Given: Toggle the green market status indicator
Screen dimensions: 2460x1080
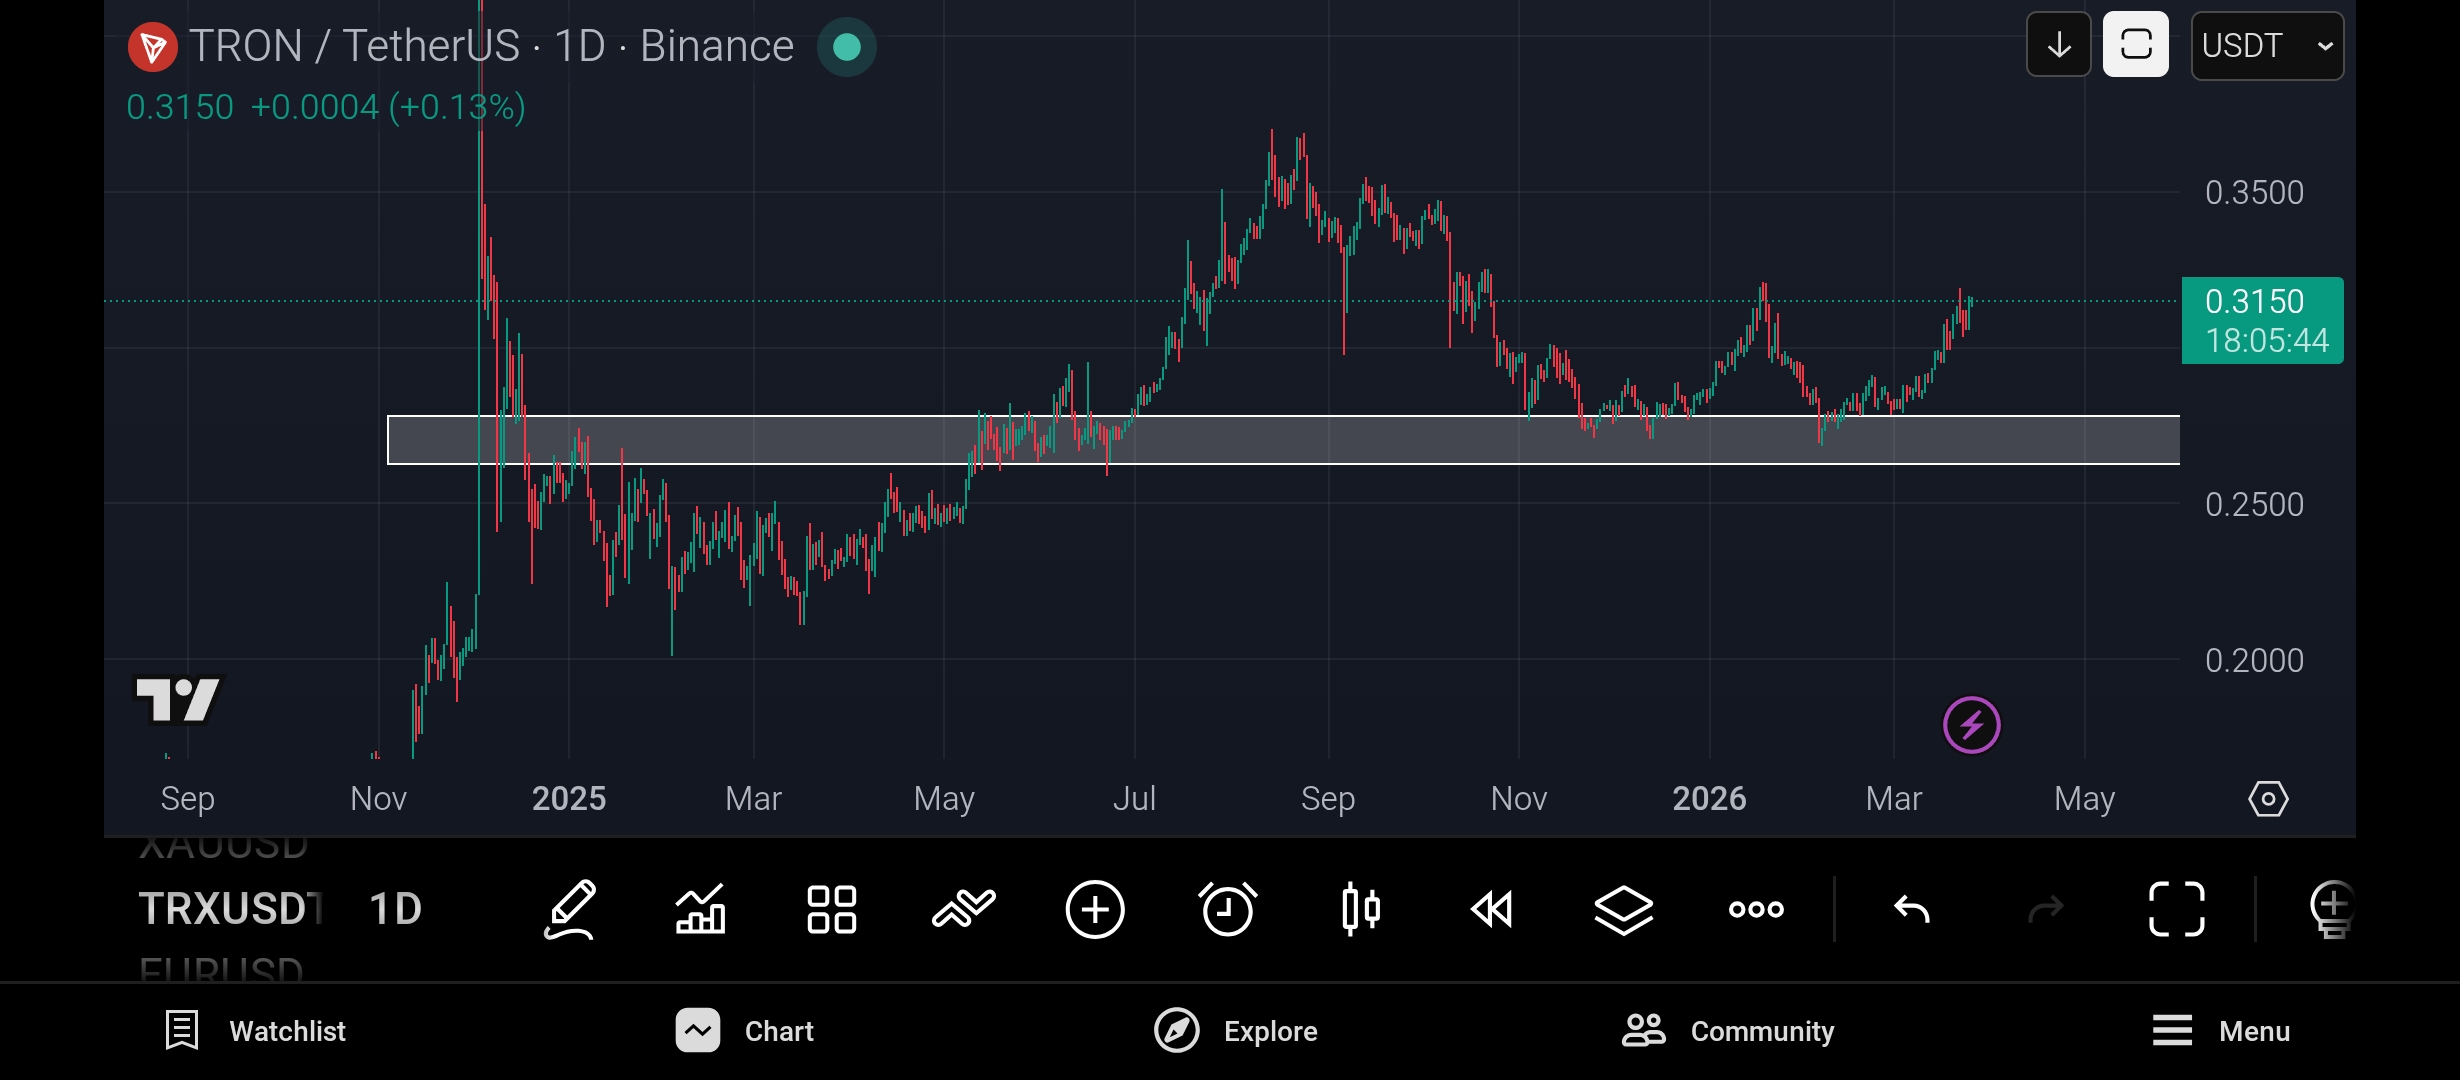Looking at the screenshot, I should pyautogui.click(x=847, y=47).
